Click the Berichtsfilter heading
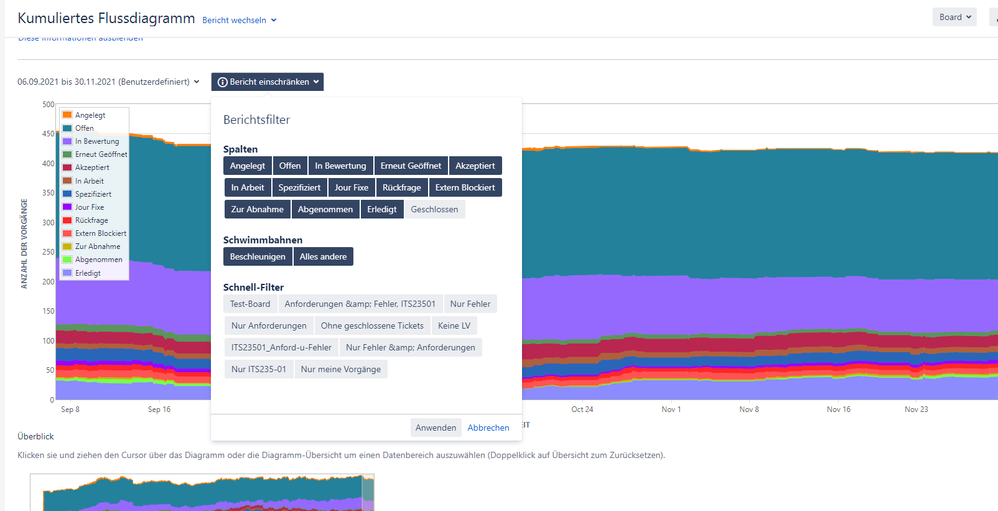The image size is (998, 511). 257,119
